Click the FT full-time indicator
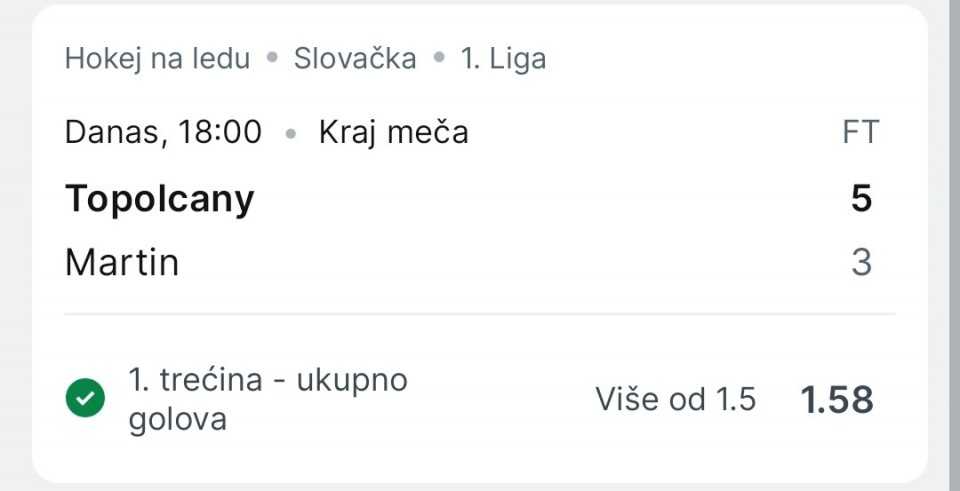 coord(860,132)
